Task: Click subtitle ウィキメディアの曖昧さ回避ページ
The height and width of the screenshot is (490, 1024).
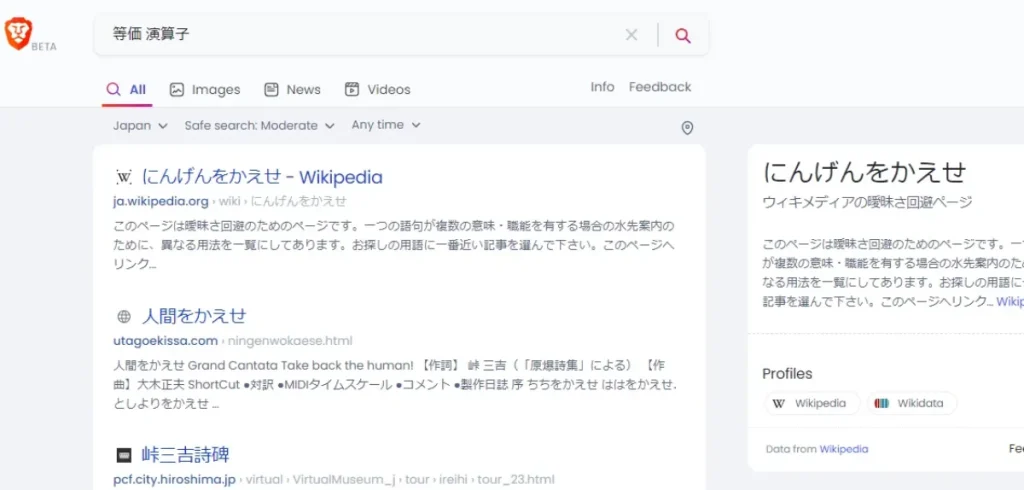Action: point(867,203)
